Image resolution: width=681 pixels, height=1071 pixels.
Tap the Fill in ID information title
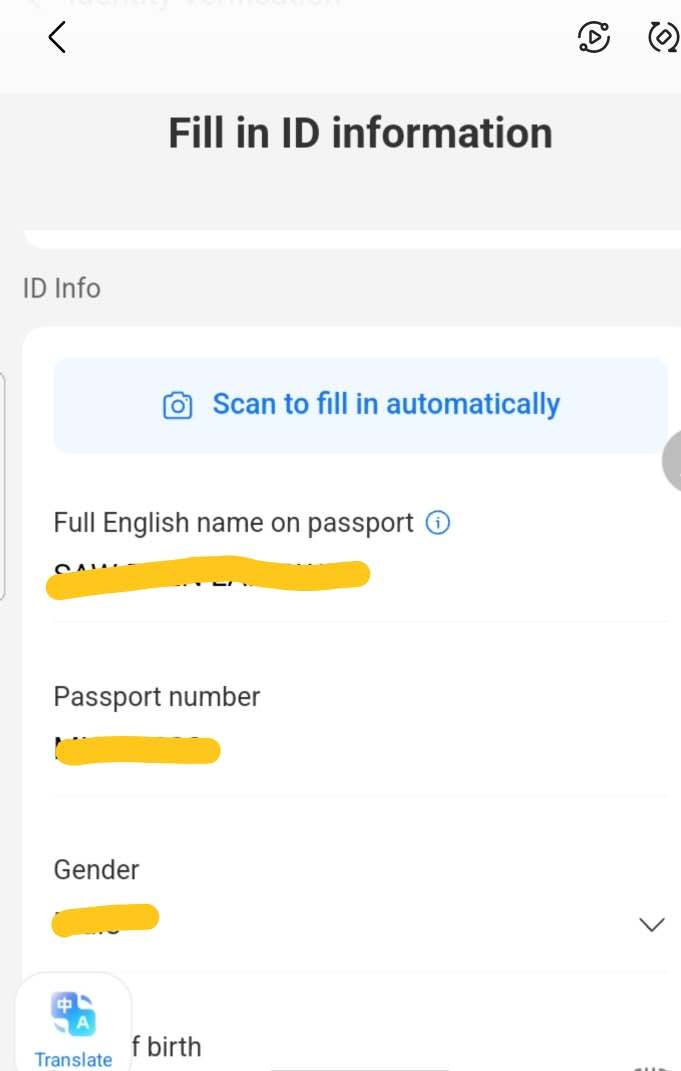click(x=360, y=133)
